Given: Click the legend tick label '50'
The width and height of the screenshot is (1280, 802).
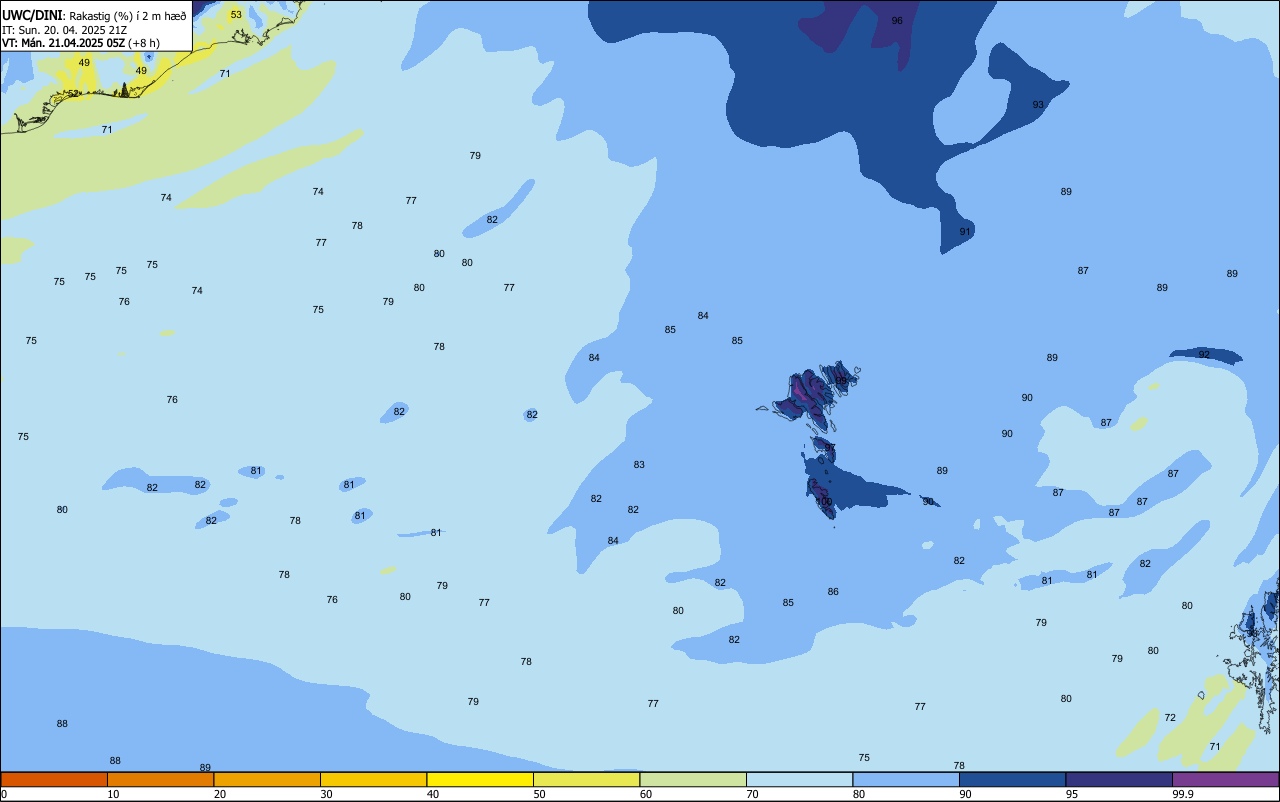Looking at the screenshot, I should click(539, 794).
